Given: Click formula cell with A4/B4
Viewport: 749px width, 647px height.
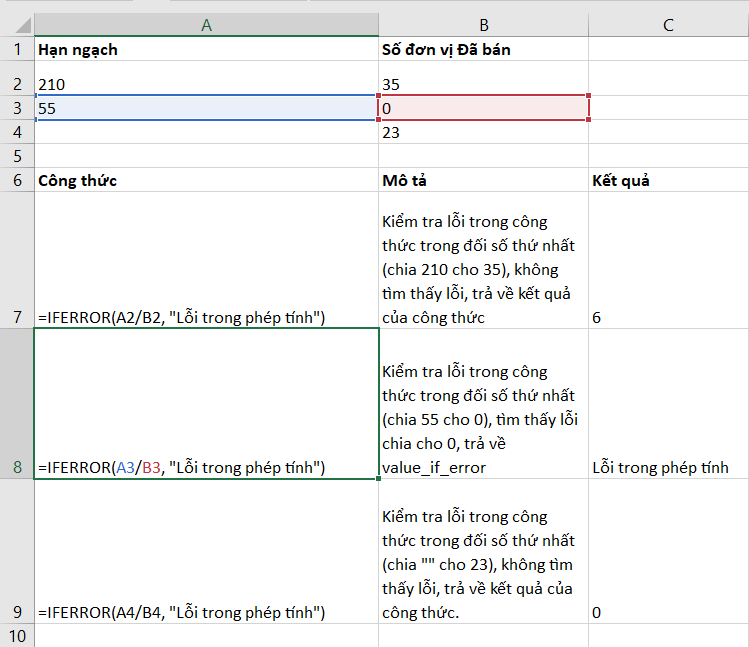Looking at the screenshot, I should point(206,551).
